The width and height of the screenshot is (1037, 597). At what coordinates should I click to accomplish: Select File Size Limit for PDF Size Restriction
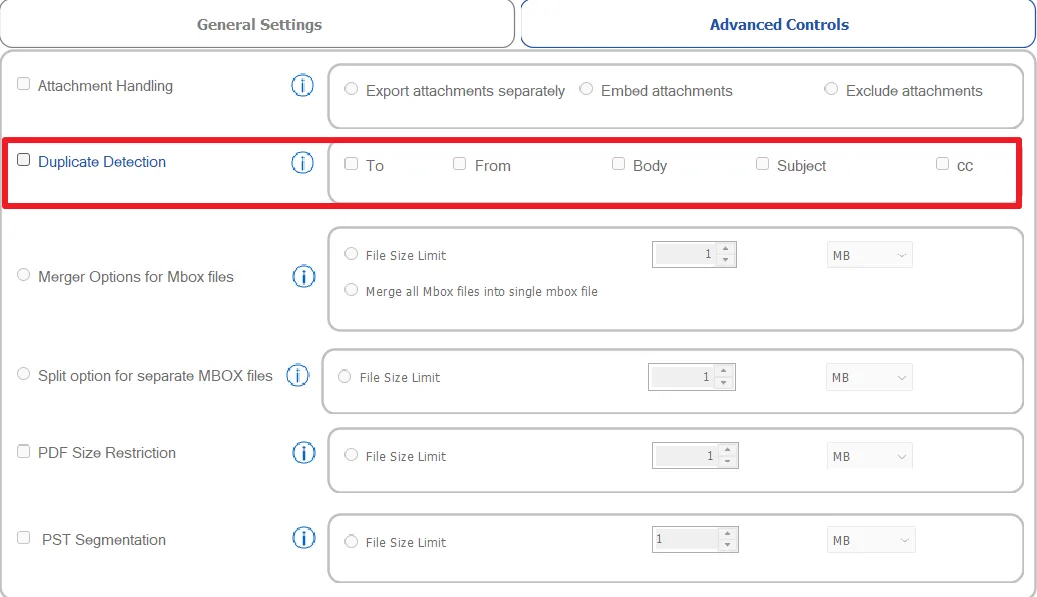(x=351, y=456)
